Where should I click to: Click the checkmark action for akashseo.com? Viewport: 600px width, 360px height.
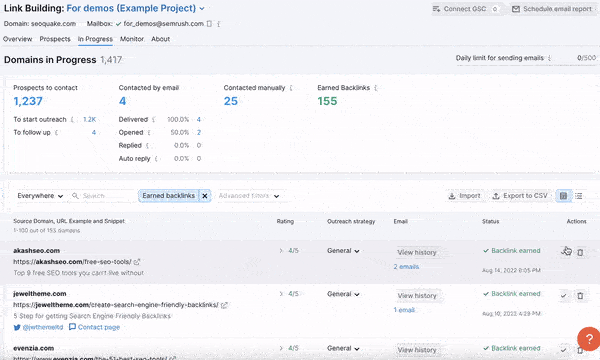pyautogui.click(x=564, y=252)
